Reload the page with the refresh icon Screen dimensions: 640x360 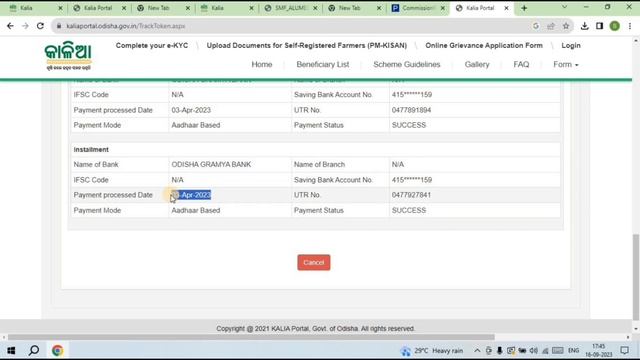click(x=40, y=26)
